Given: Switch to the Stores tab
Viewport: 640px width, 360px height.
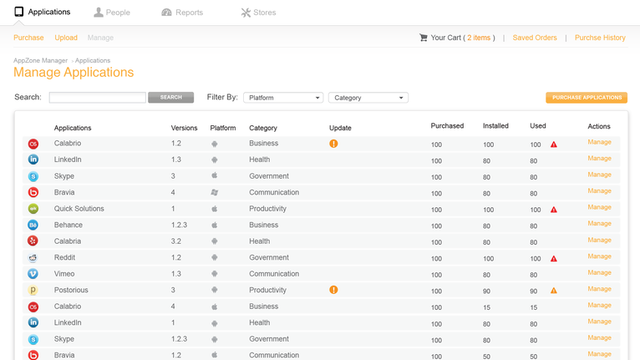Looking at the screenshot, I should pos(258,13).
